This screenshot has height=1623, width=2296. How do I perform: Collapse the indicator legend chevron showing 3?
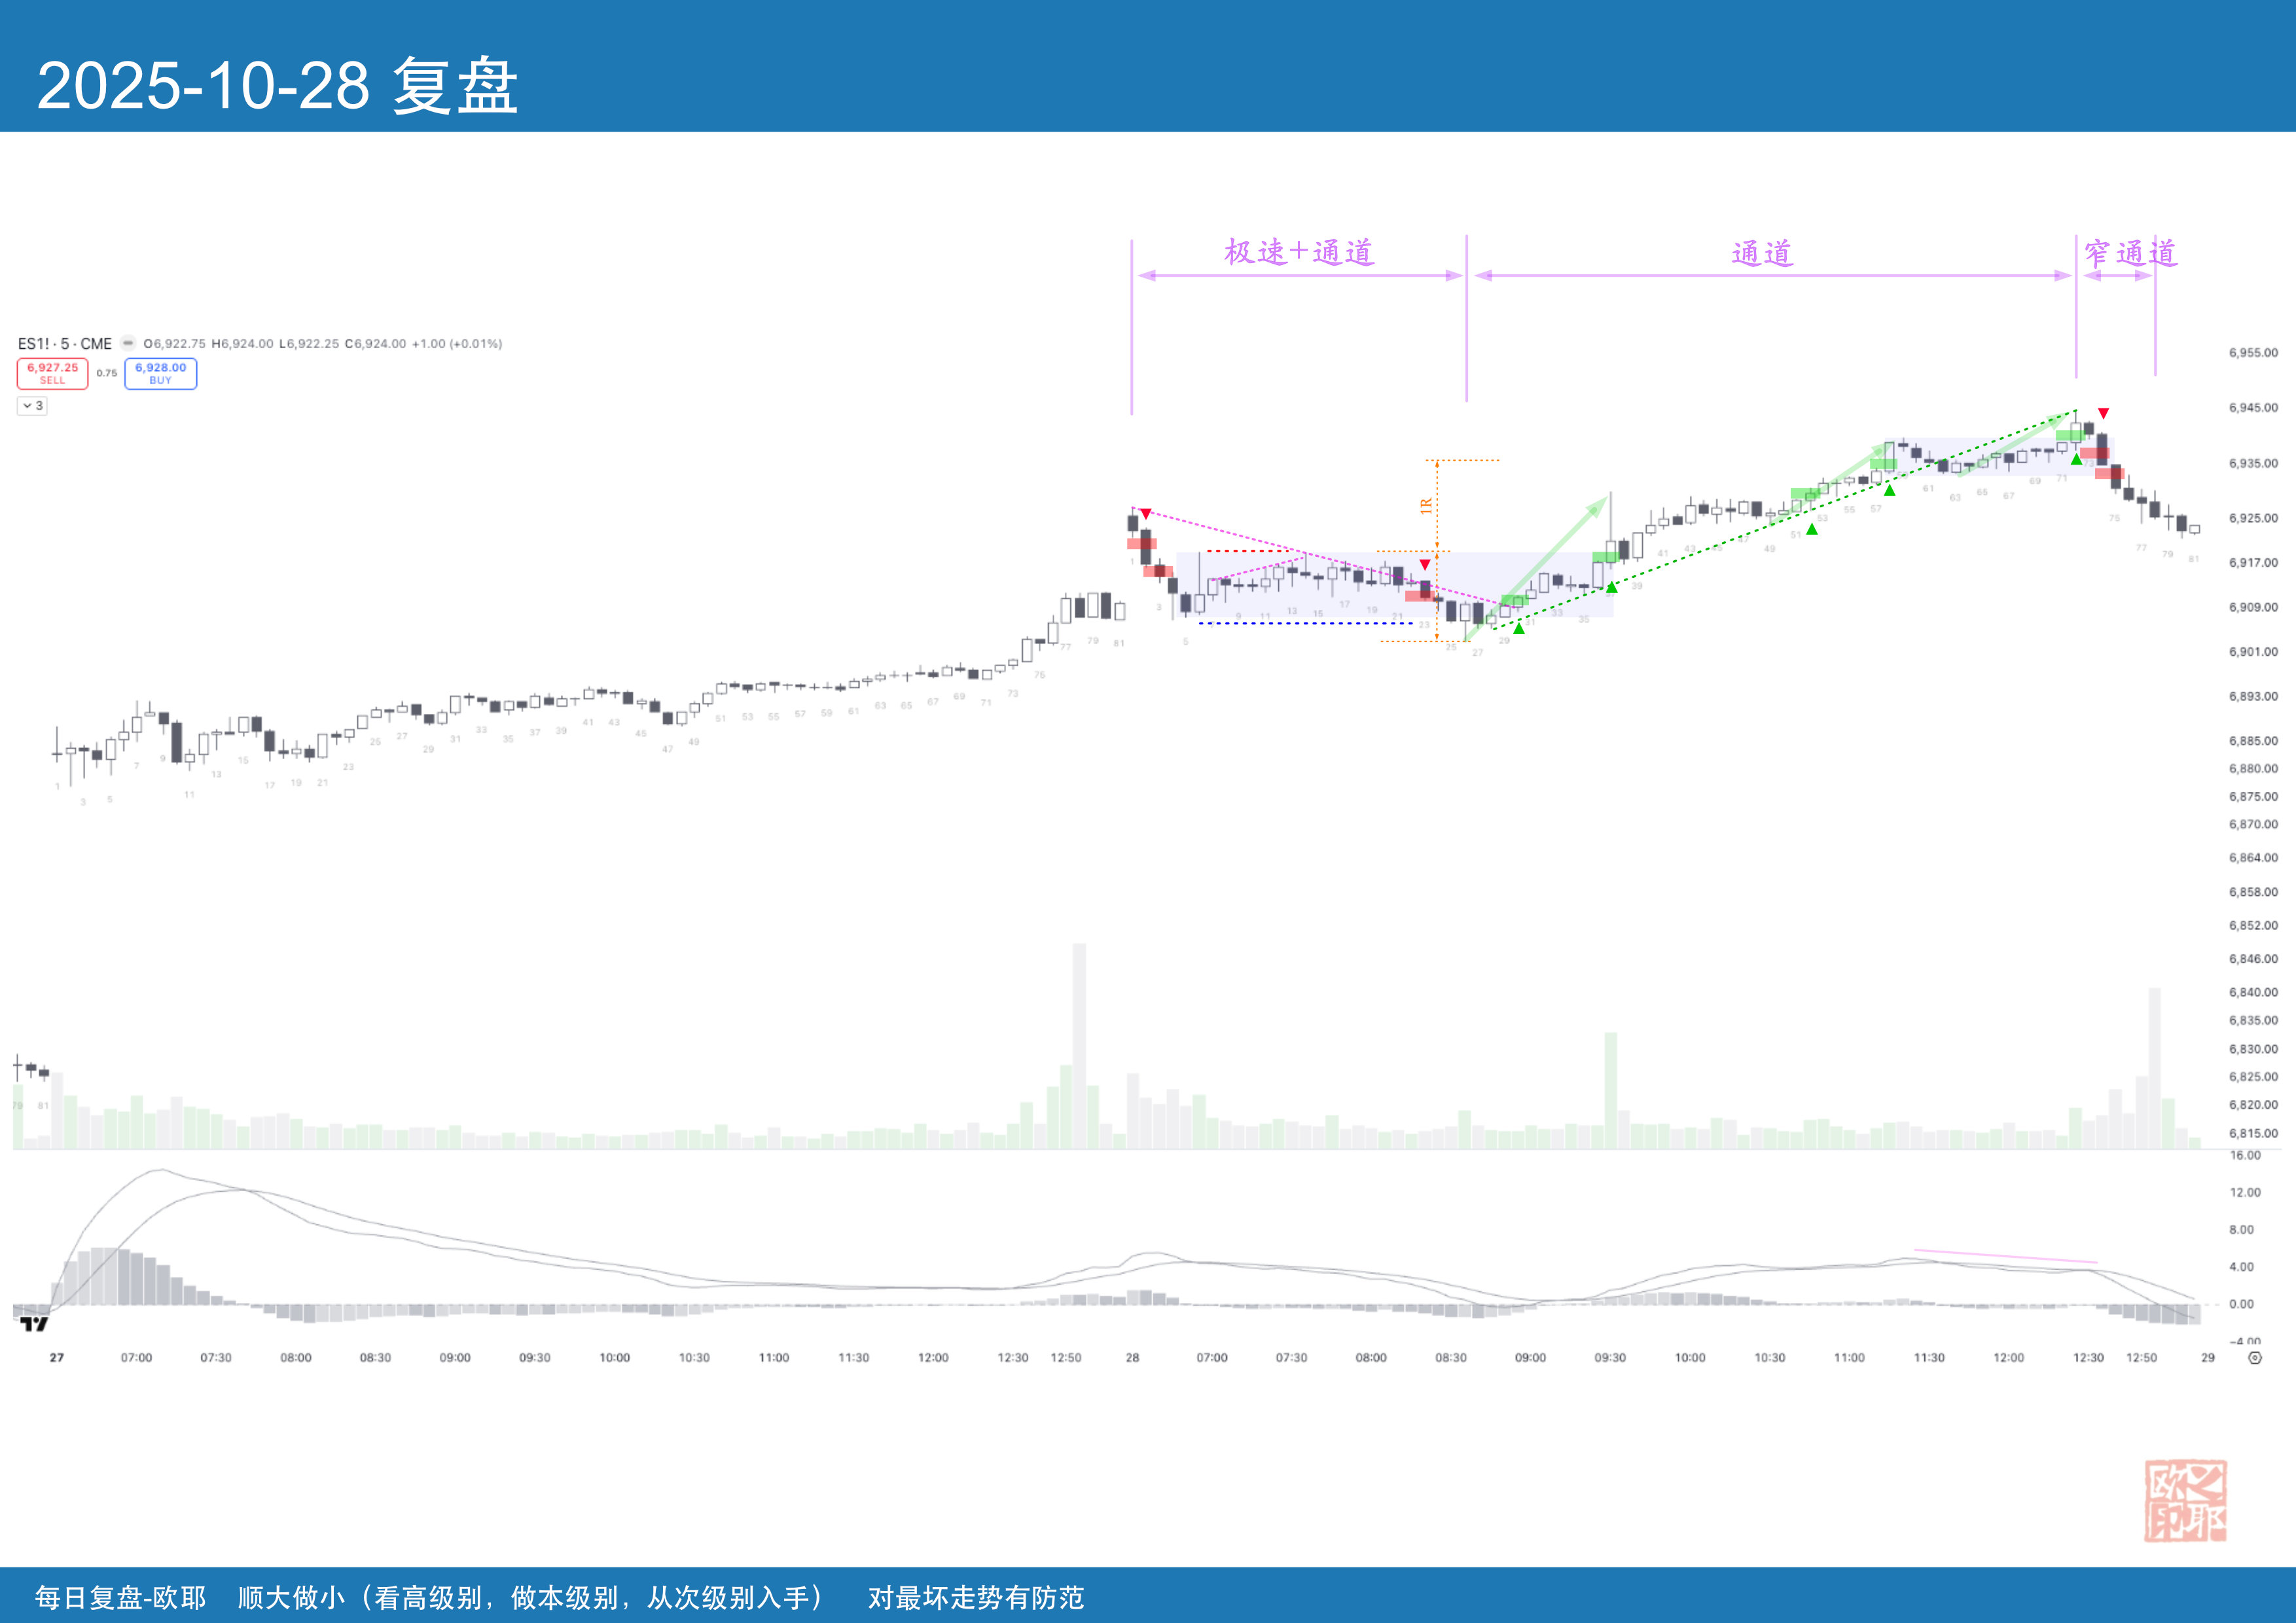tap(32, 406)
